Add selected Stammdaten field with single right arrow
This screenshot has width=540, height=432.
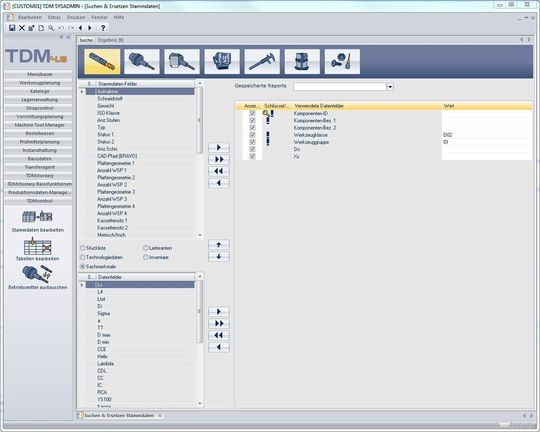point(219,147)
